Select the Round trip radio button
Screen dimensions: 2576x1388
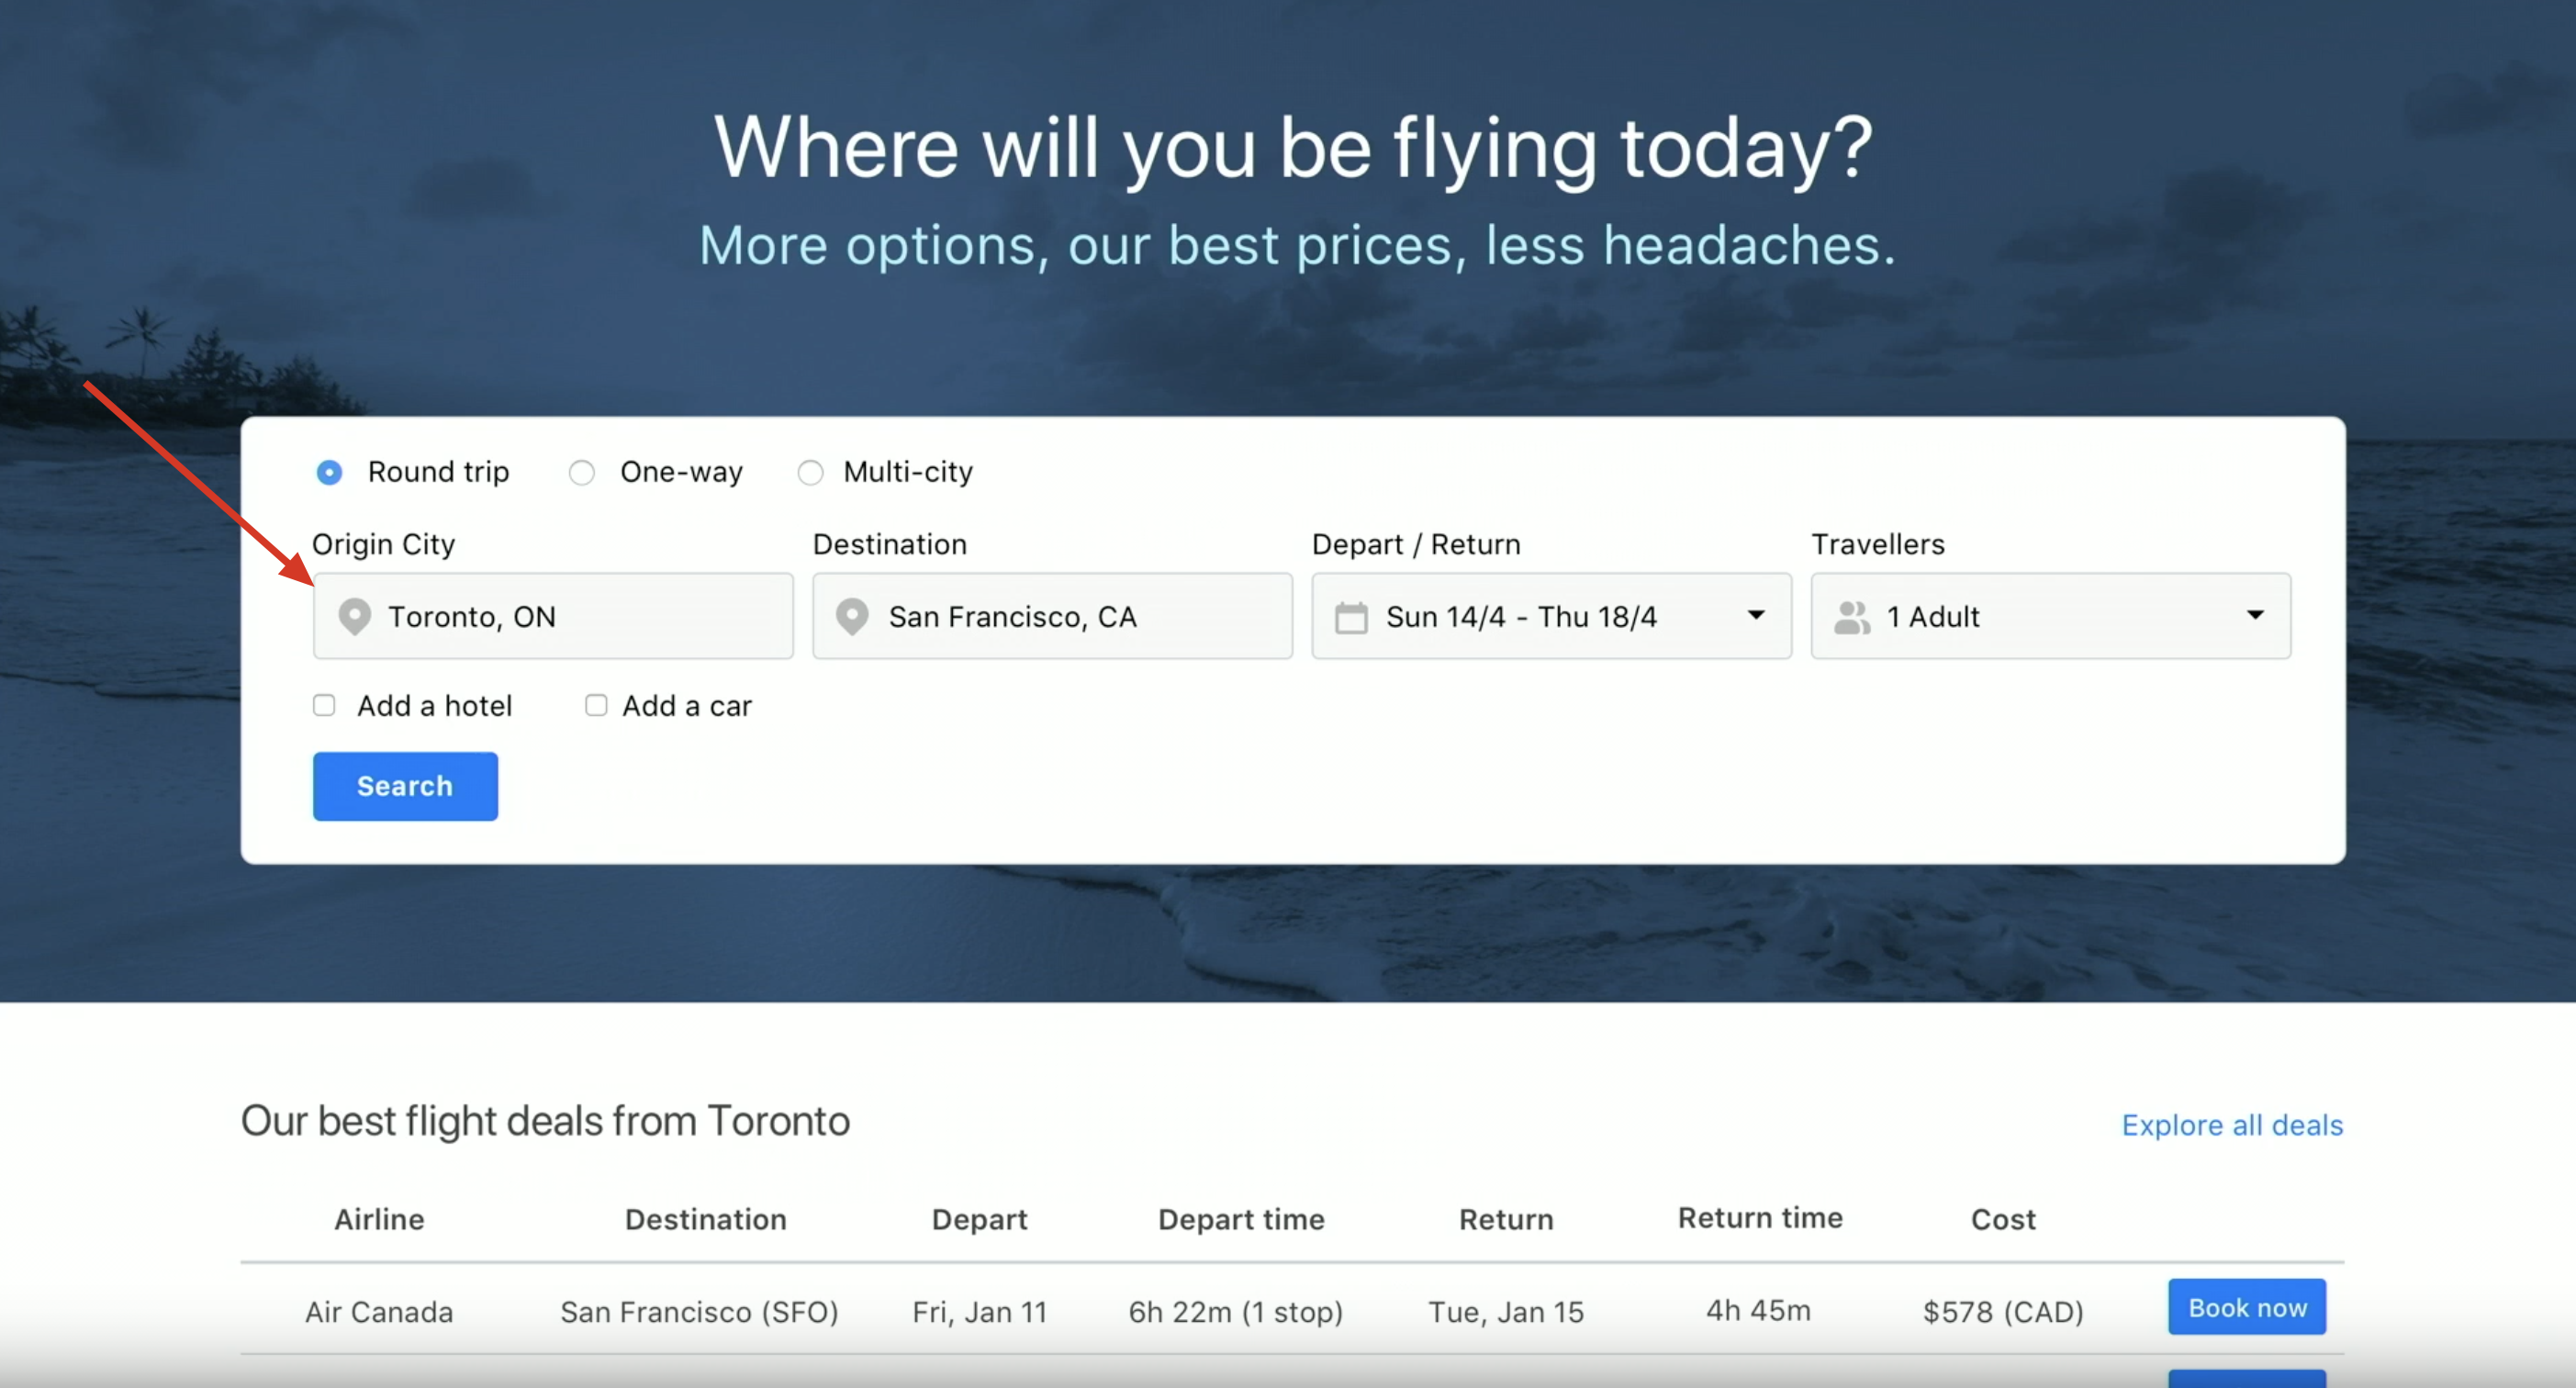pyautogui.click(x=329, y=472)
